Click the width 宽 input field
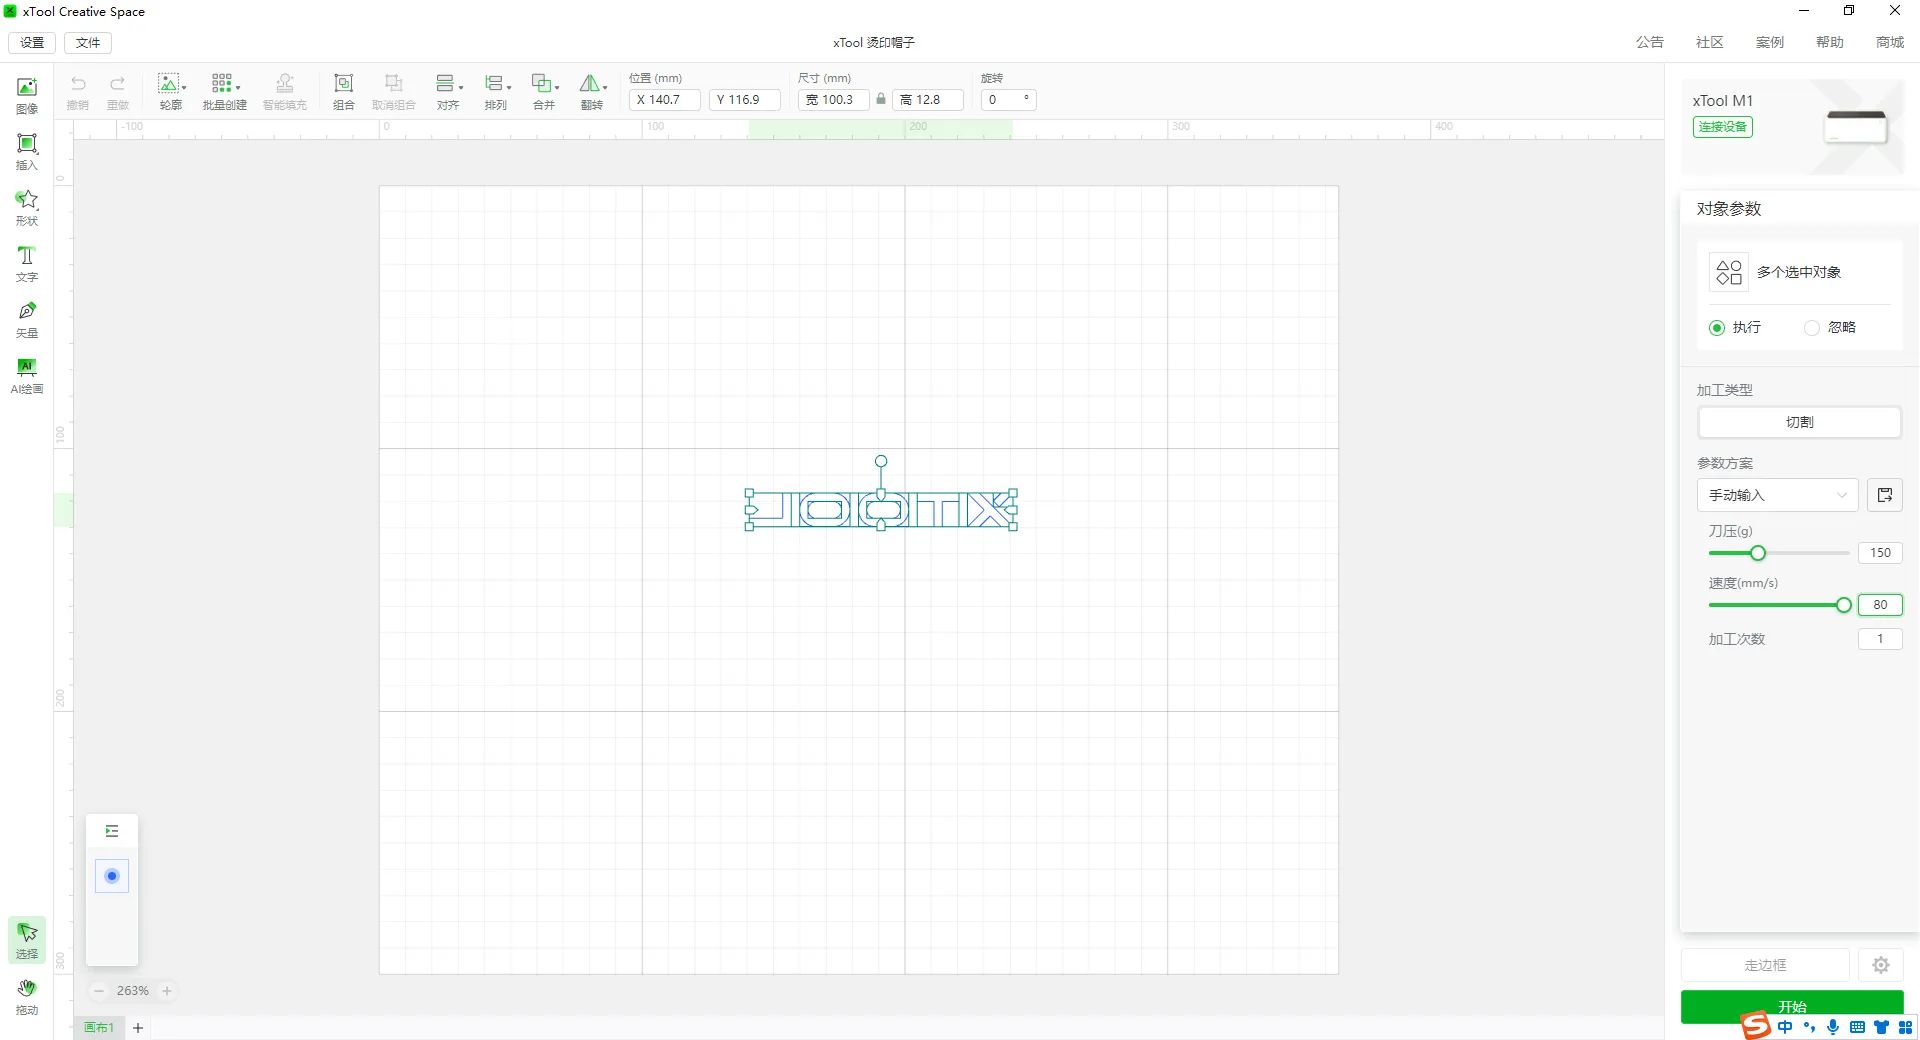1920x1040 pixels. (834, 99)
